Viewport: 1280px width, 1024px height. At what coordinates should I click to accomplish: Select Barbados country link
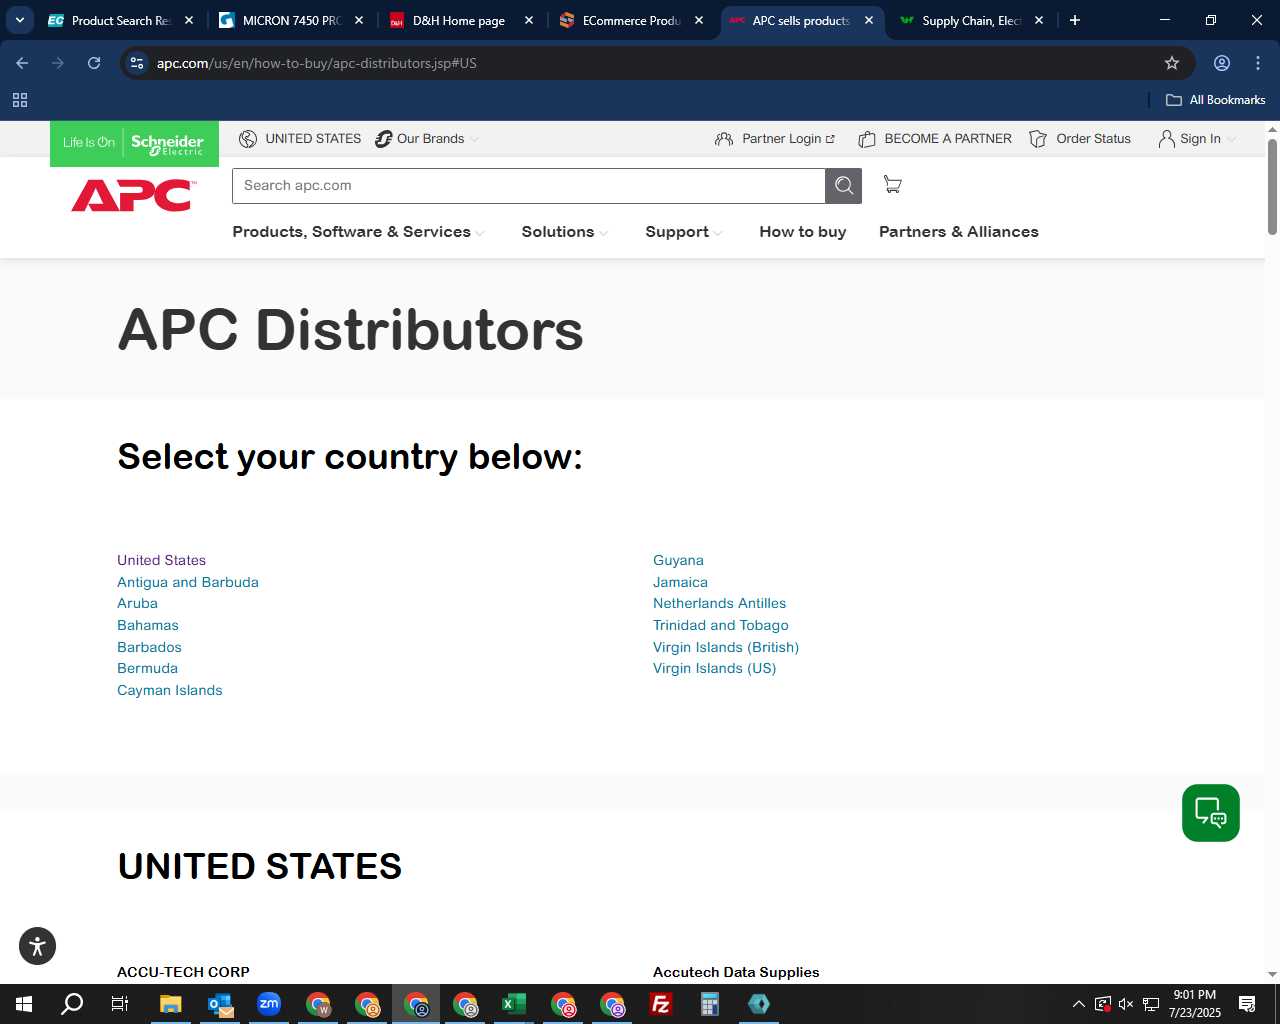[149, 647]
